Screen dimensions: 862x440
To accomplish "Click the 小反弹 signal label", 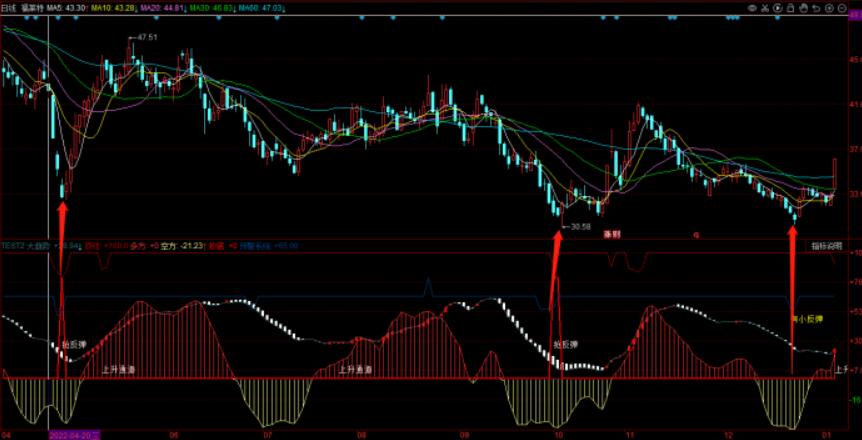I will [x=810, y=319].
